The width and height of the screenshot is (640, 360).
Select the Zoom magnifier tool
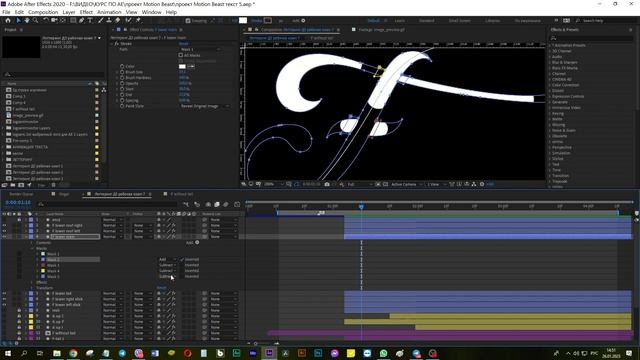pos(36,20)
